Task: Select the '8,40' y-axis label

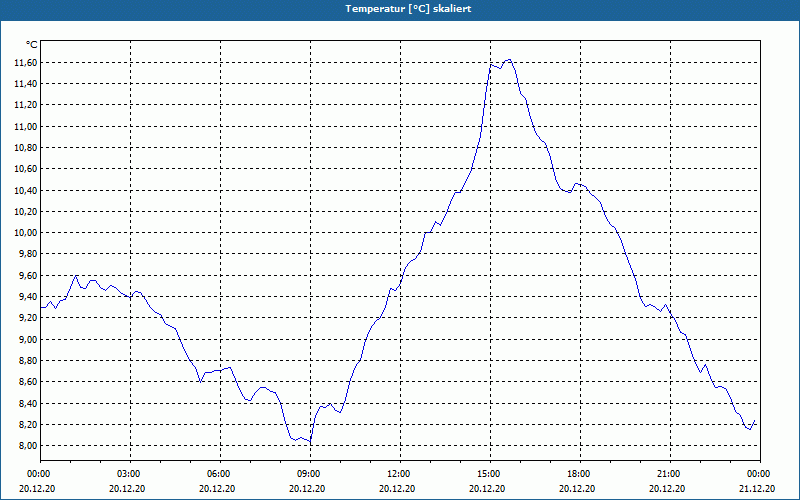Action: point(28,403)
